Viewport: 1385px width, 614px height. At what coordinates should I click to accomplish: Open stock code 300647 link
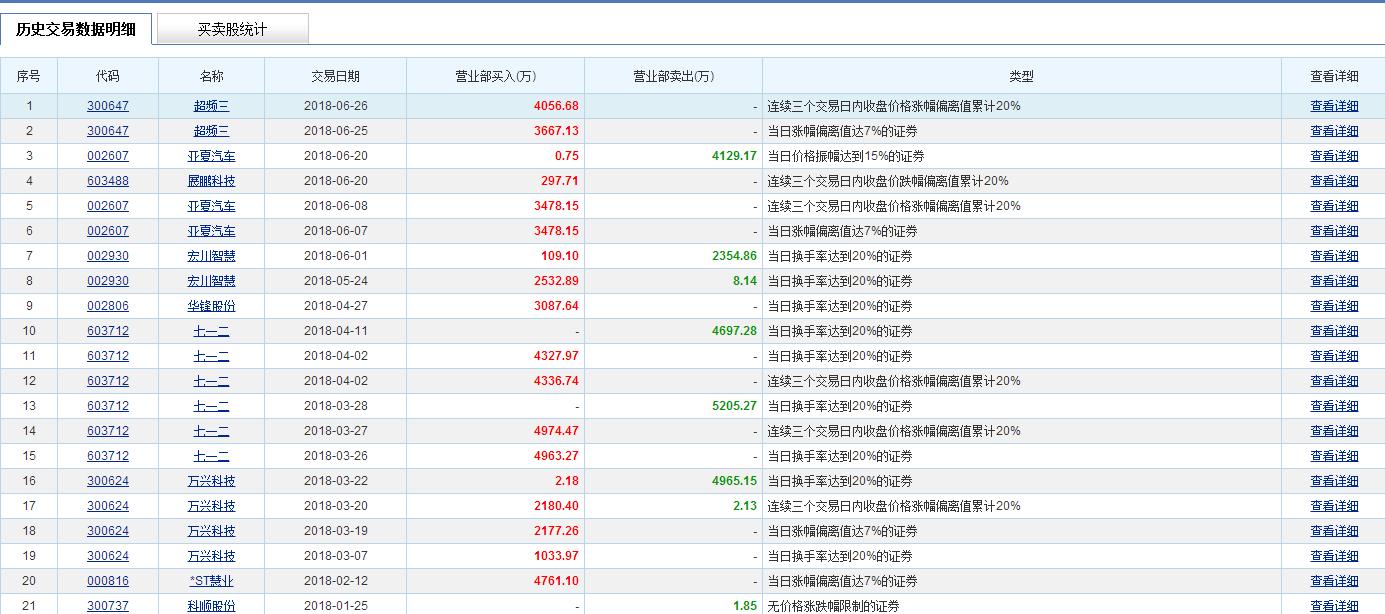pos(105,105)
